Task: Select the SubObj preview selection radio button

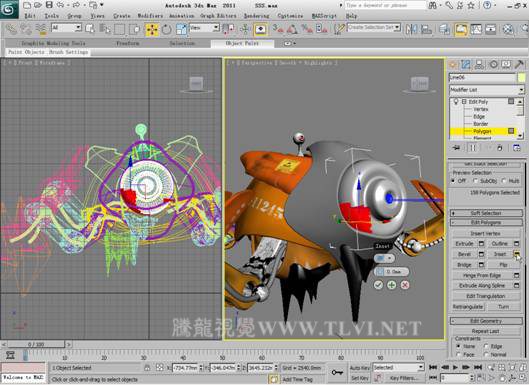Action: point(475,181)
